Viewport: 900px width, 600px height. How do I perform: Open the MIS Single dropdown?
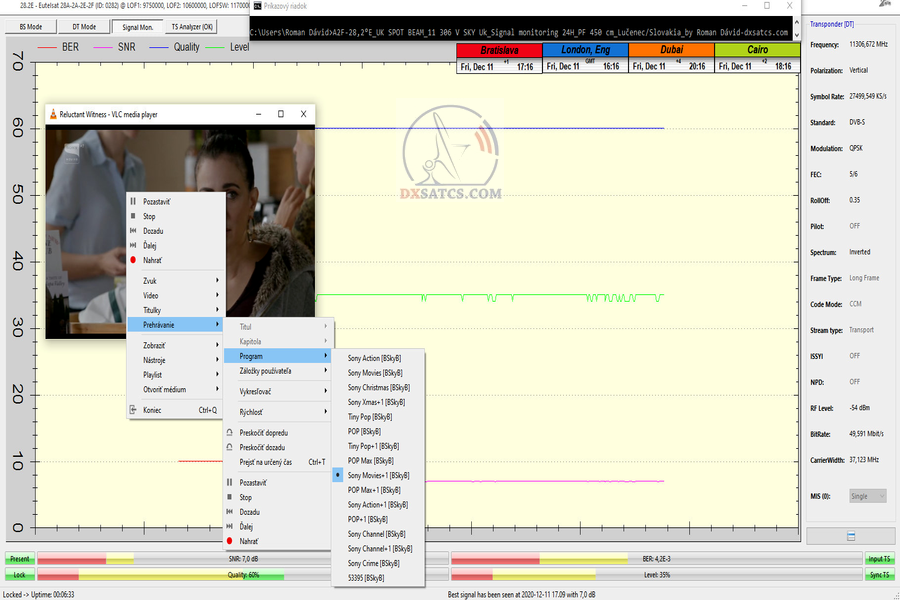click(867, 496)
